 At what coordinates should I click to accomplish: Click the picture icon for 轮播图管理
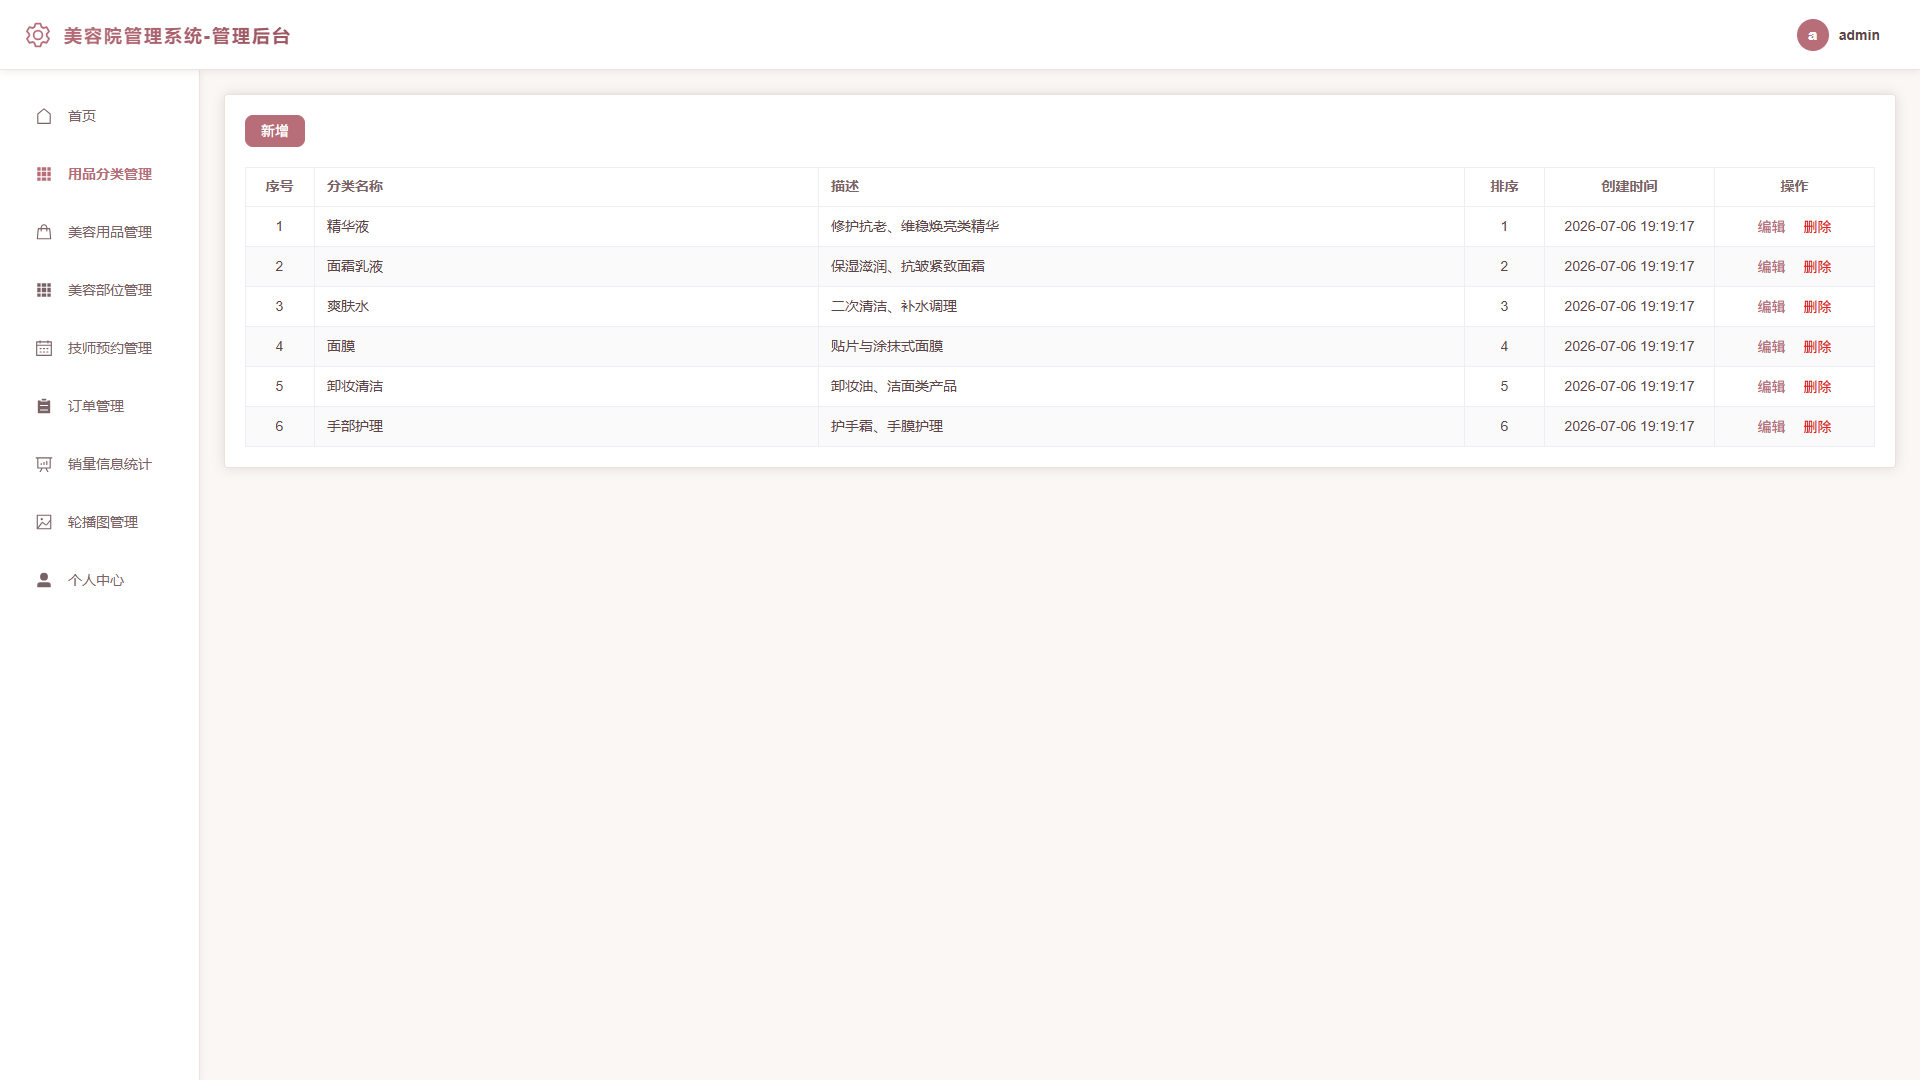point(44,522)
